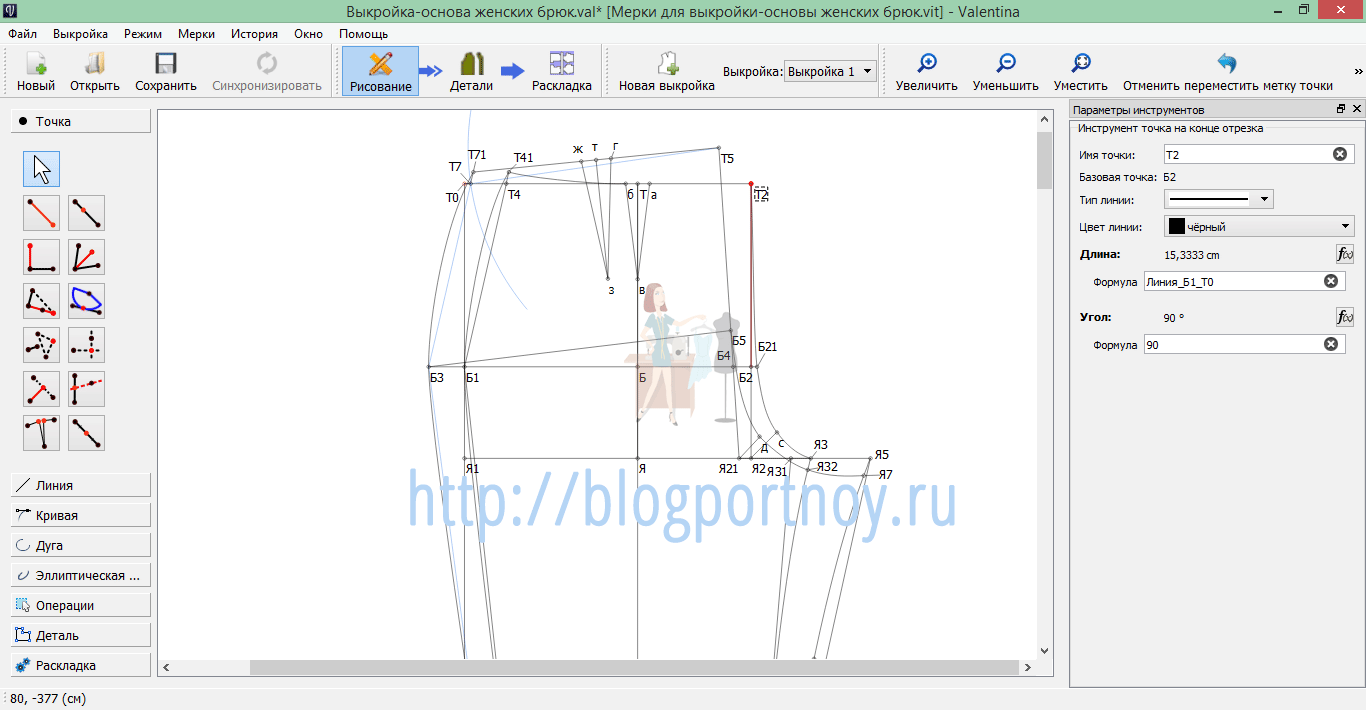
Task: Click Увеличить to zoom in
Action: pyautogui.click(x=926, y=72)
